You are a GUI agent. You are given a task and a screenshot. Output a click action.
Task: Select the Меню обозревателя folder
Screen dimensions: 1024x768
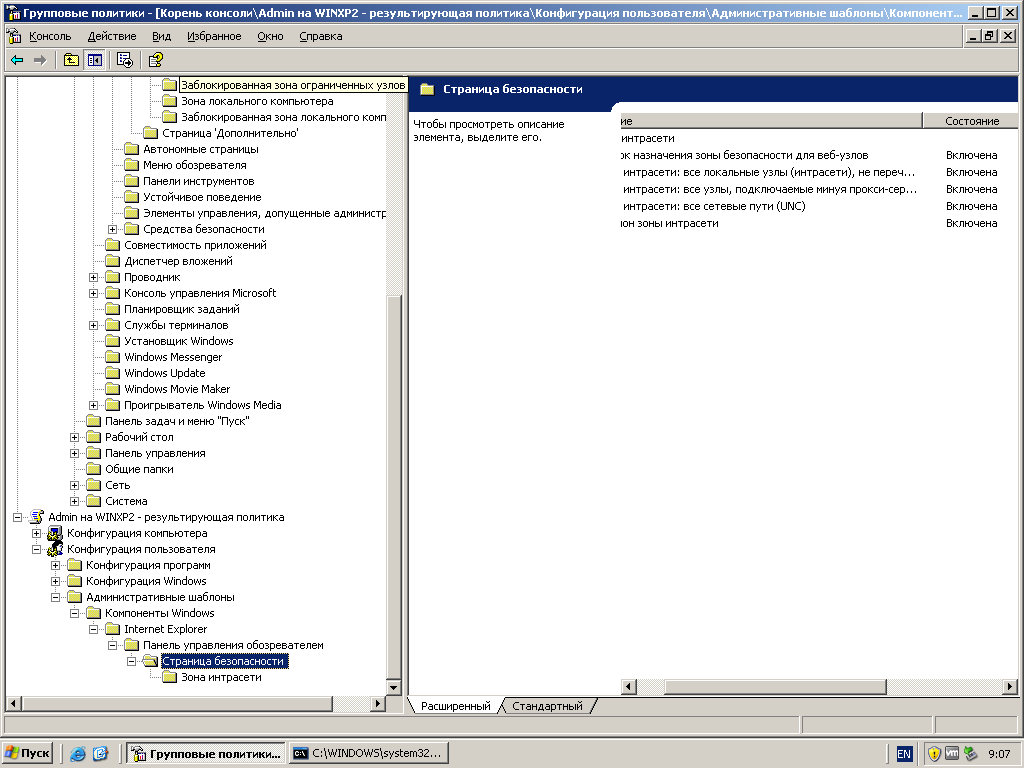[195, 165]
